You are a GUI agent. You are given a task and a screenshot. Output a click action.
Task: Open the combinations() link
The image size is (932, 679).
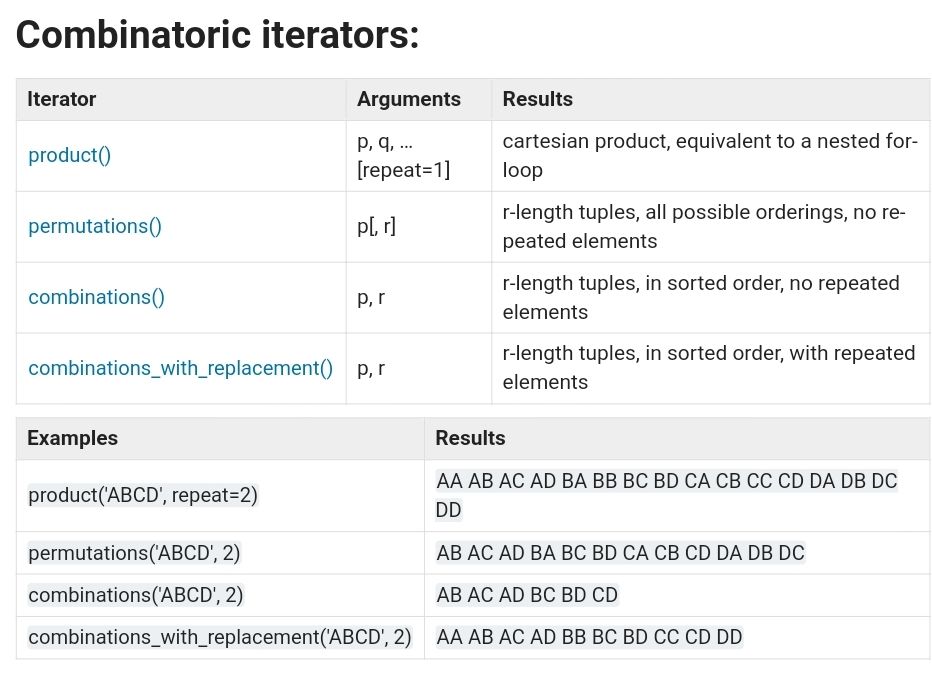96,297
